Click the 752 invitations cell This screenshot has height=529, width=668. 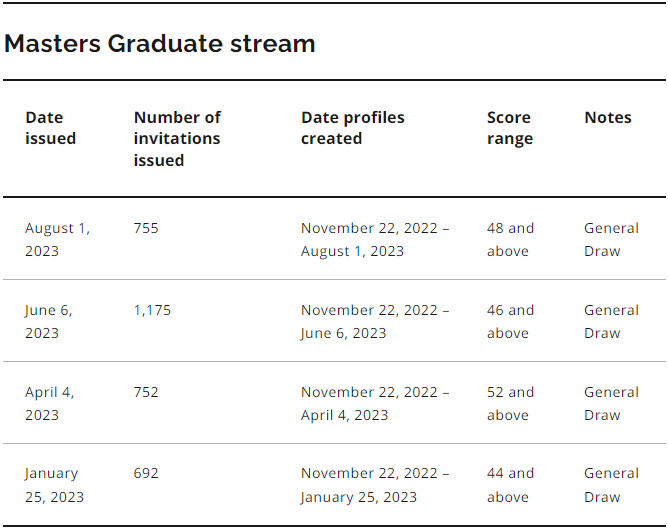(146, 392)
